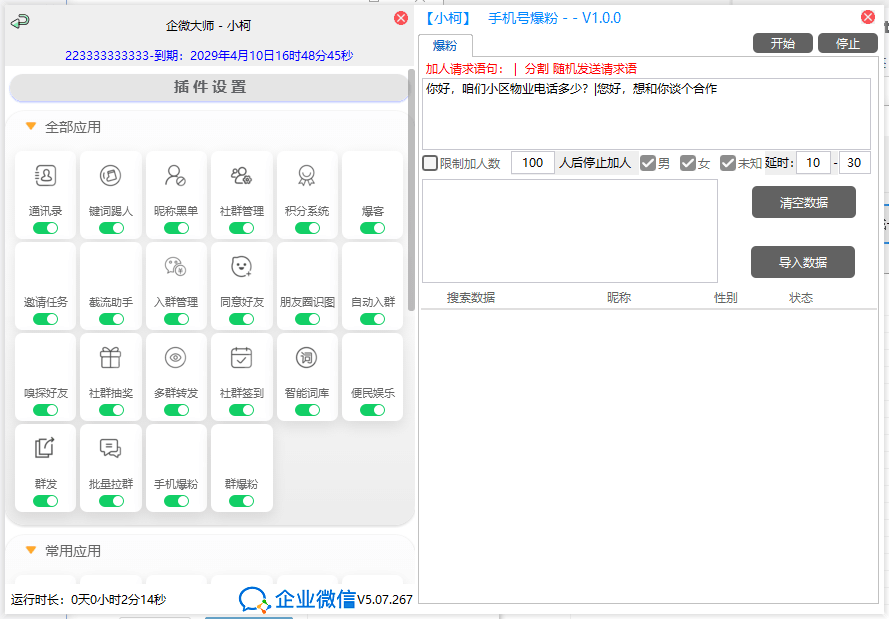Screen dimensions: 889x619
Task: Toggle the 朋友圈识图 switch
Action: (307, 319)
